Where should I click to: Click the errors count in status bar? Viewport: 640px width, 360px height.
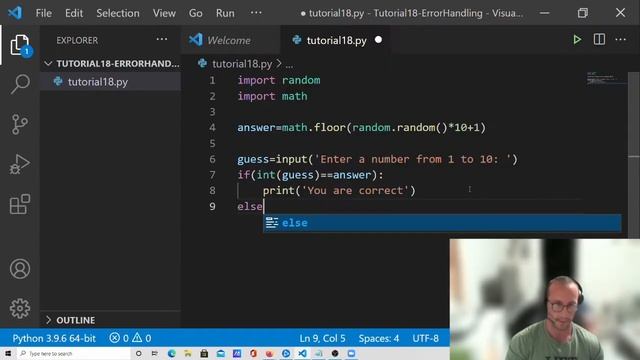(x=119, y=338)
